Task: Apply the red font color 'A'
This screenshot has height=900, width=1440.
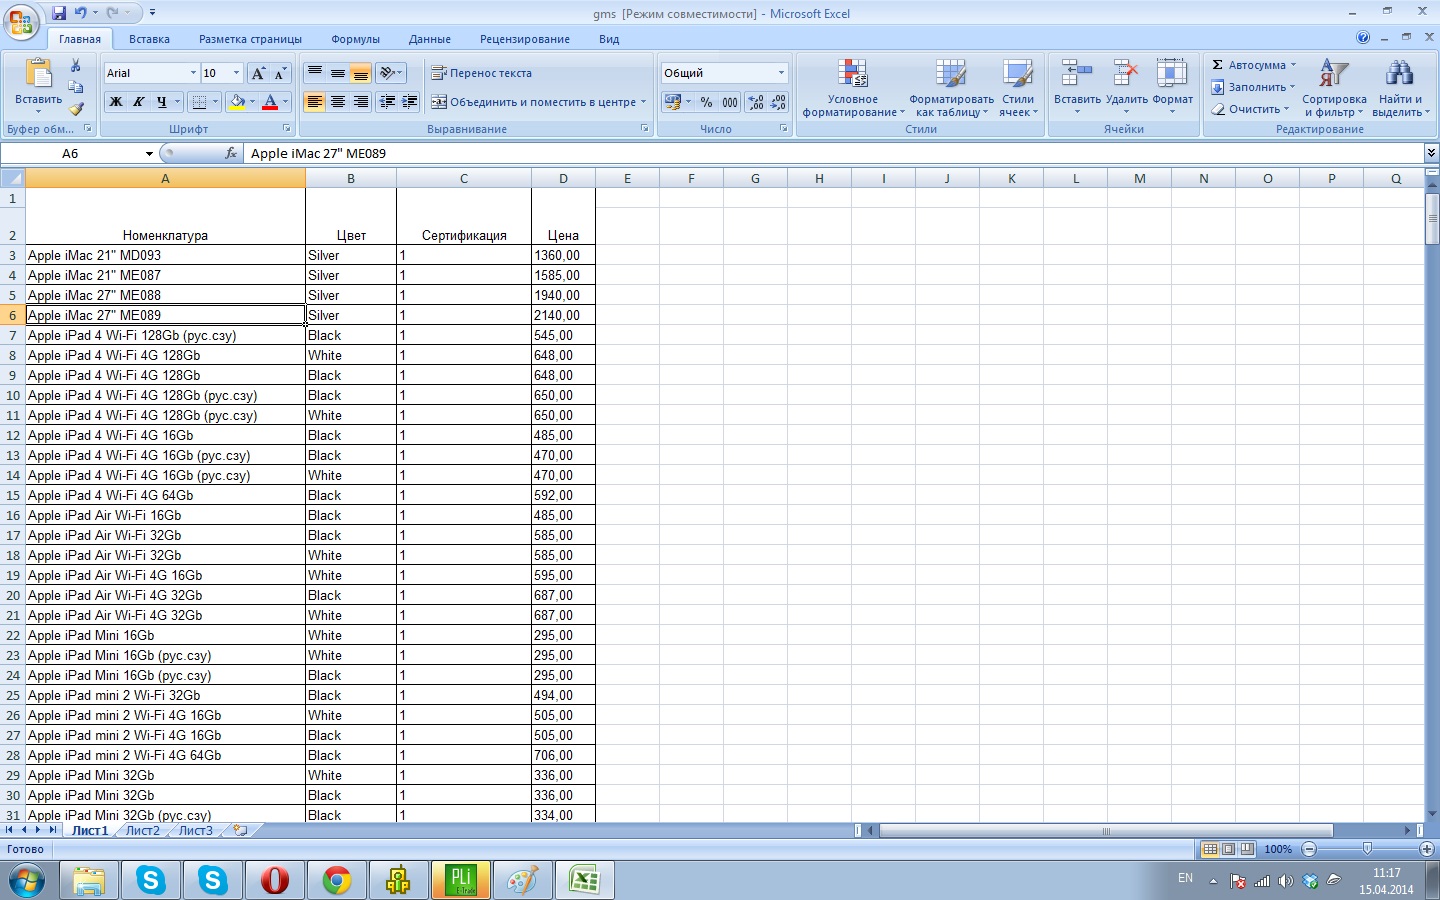Action: tap(269, 102)
